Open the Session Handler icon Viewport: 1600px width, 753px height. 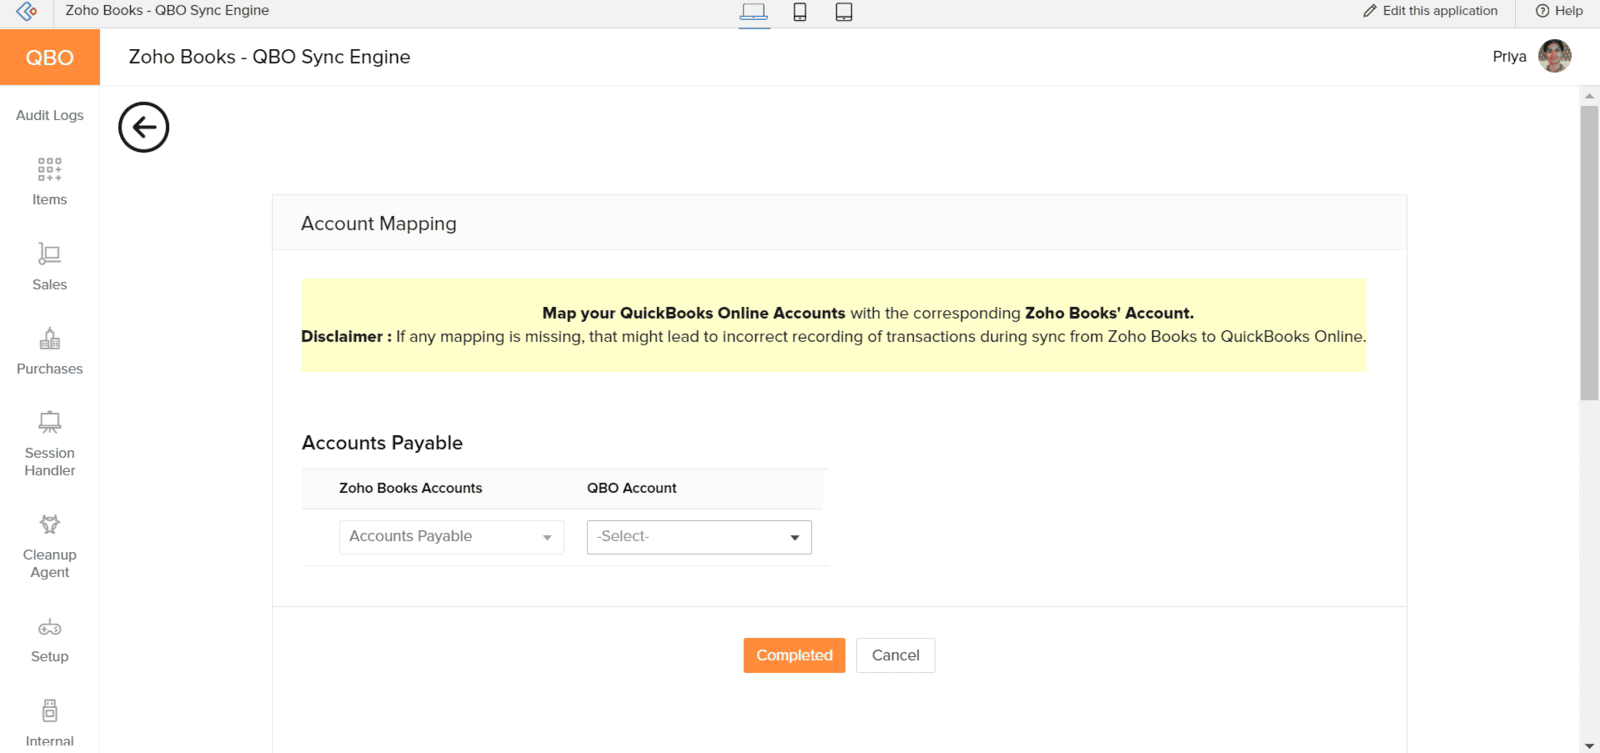tap(50, 422)
